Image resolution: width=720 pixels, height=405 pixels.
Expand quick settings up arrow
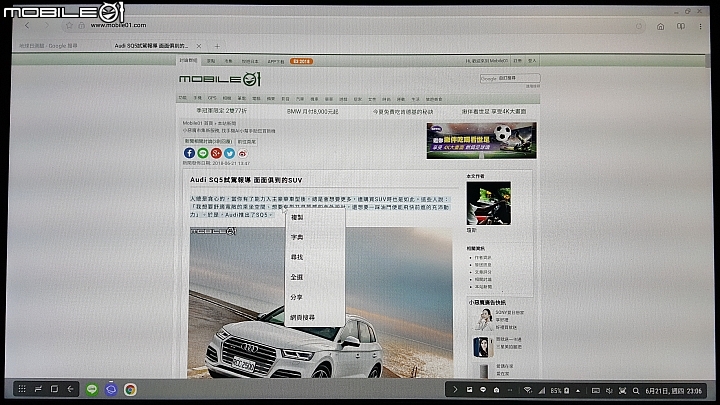coord(578,391)
